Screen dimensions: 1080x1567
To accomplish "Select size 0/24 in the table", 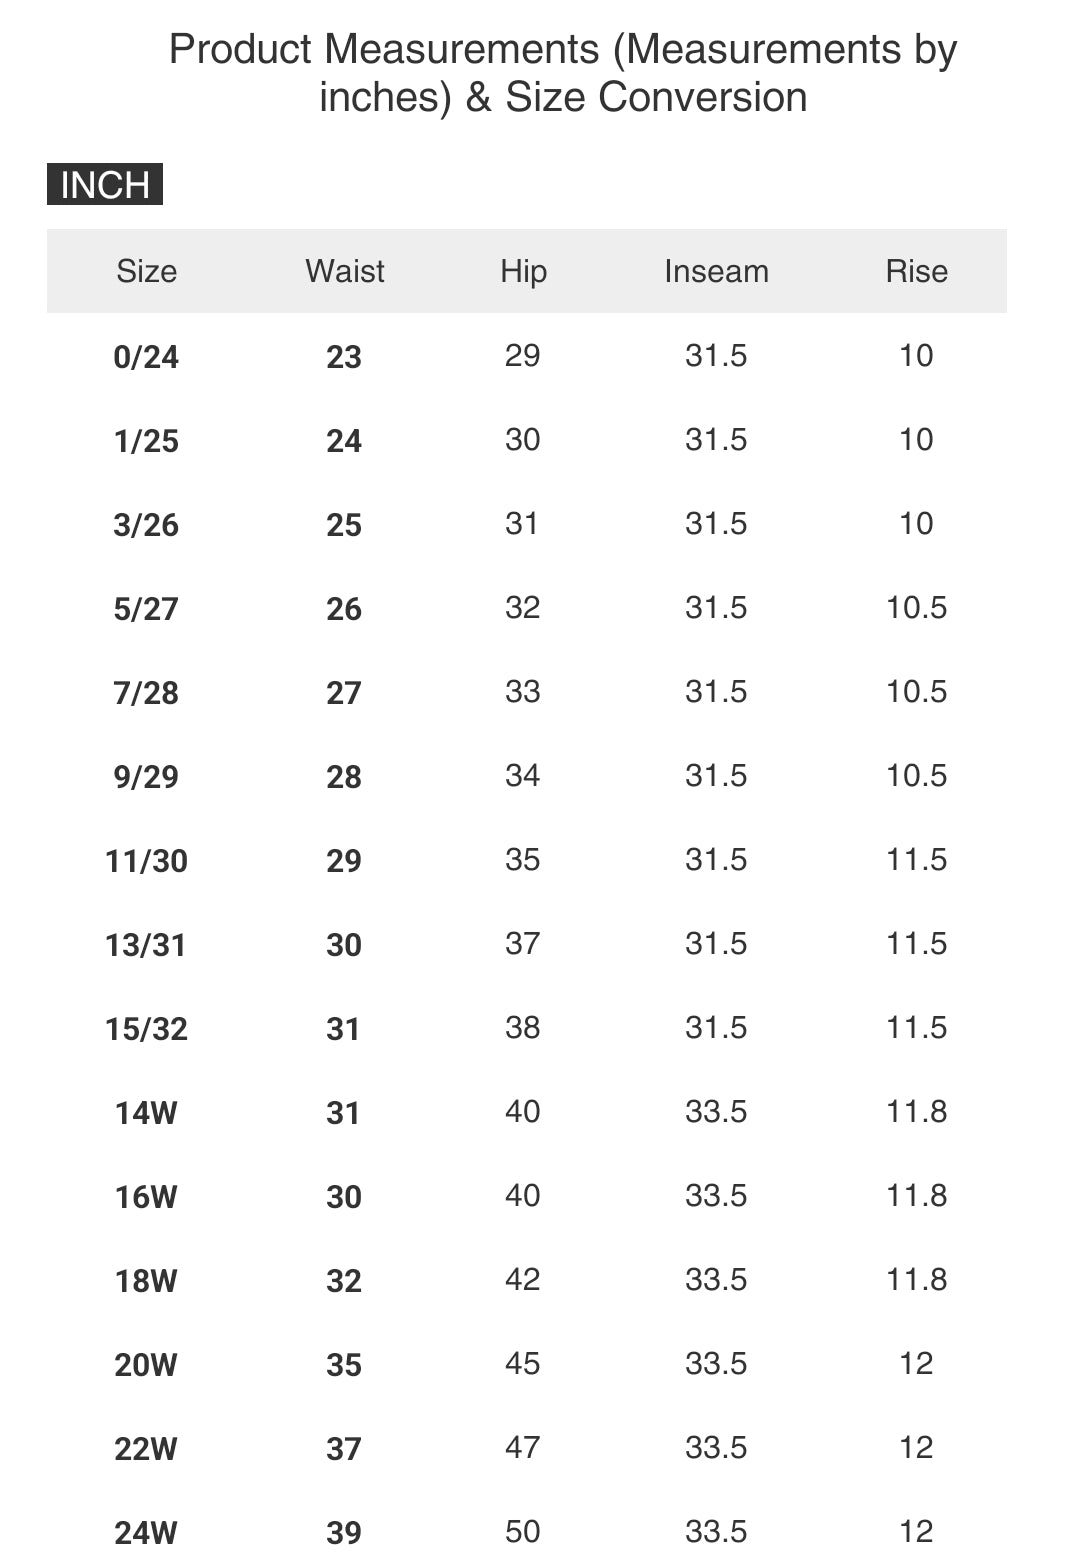I will [146, 357].
